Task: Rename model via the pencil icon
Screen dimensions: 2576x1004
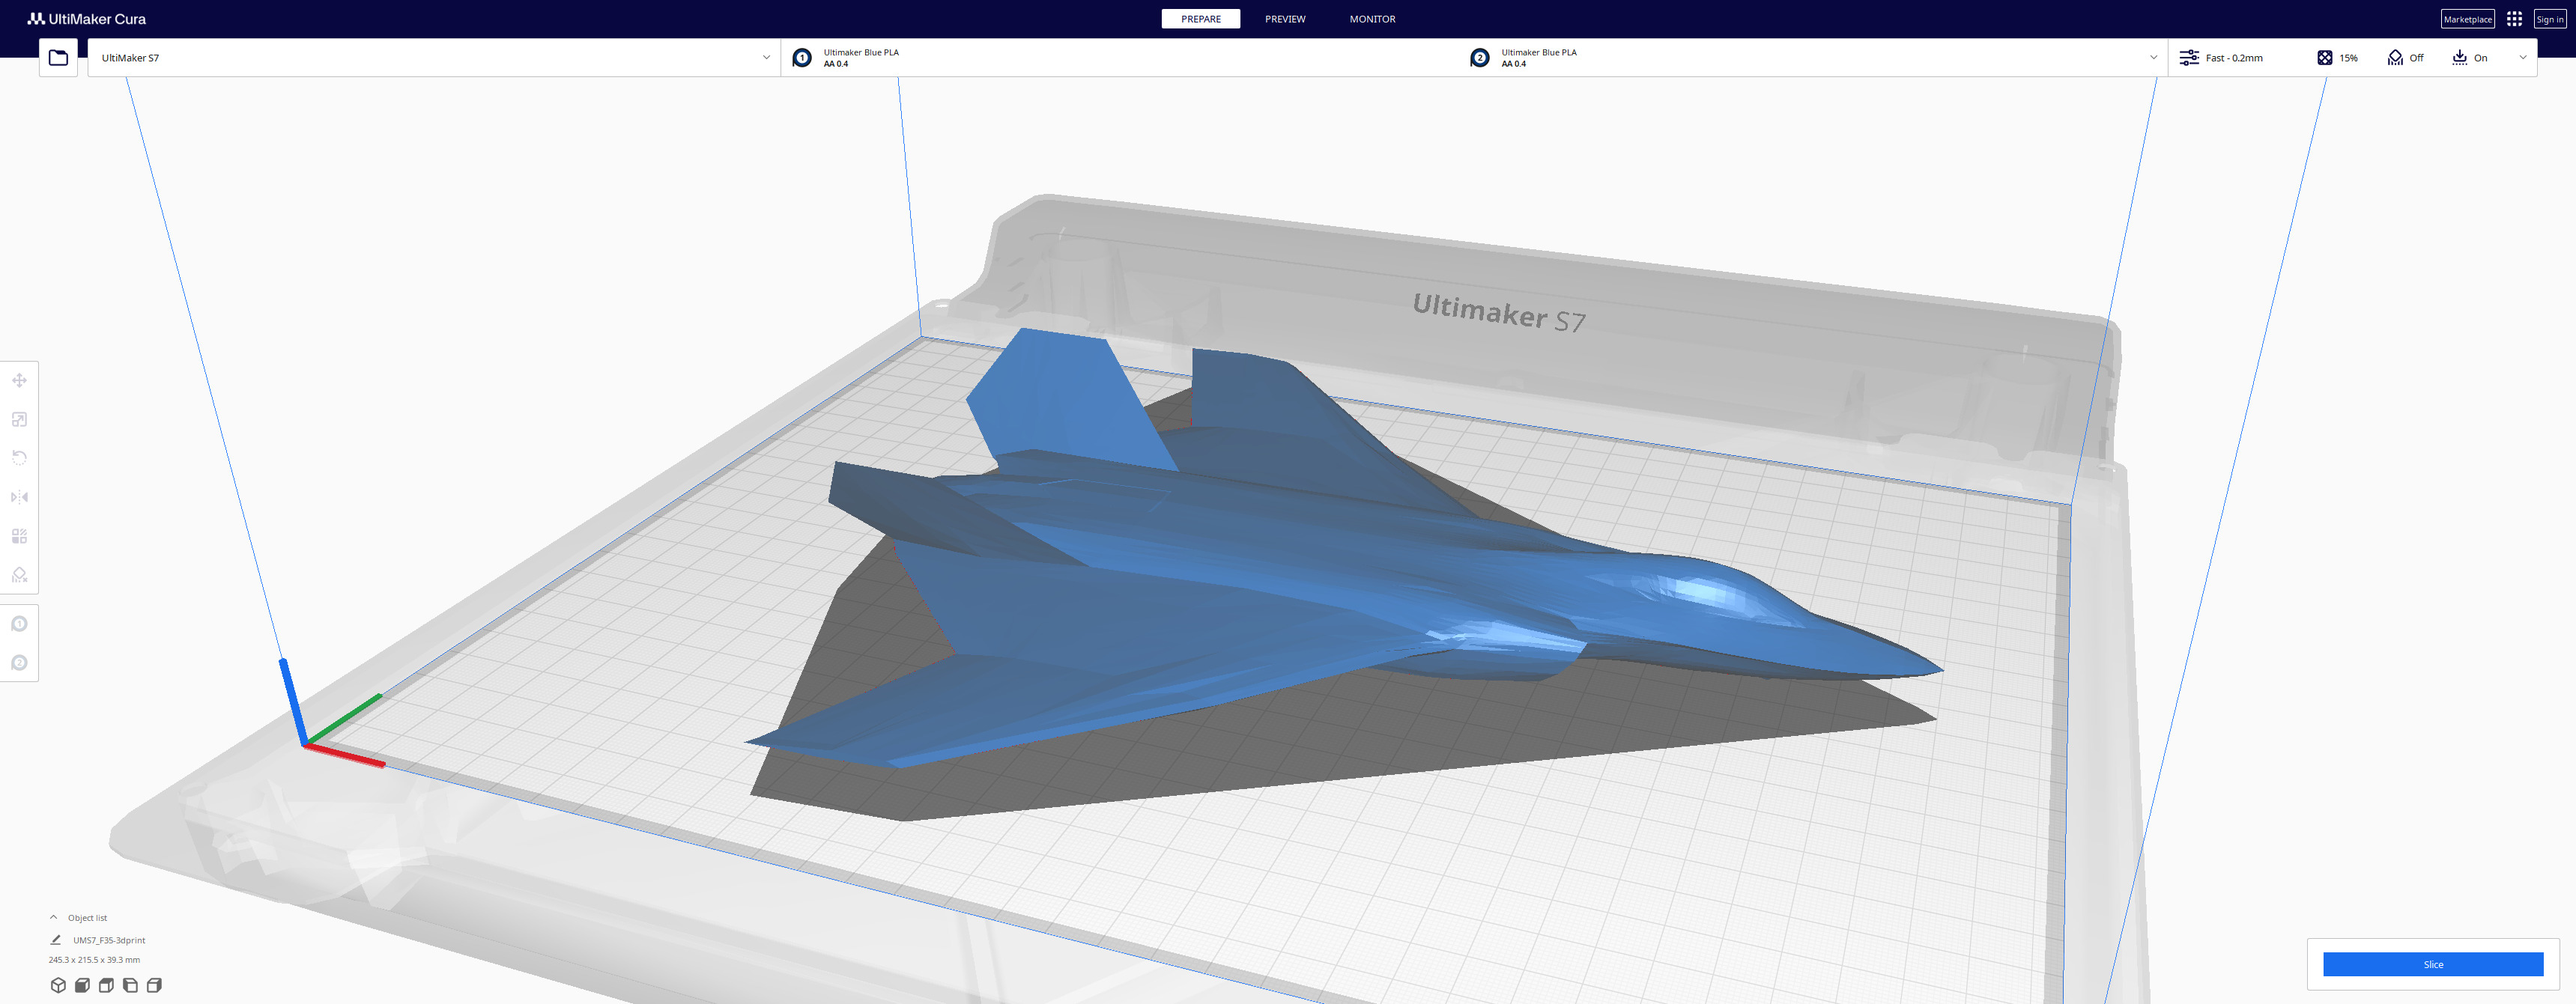Action: [56, 940]
